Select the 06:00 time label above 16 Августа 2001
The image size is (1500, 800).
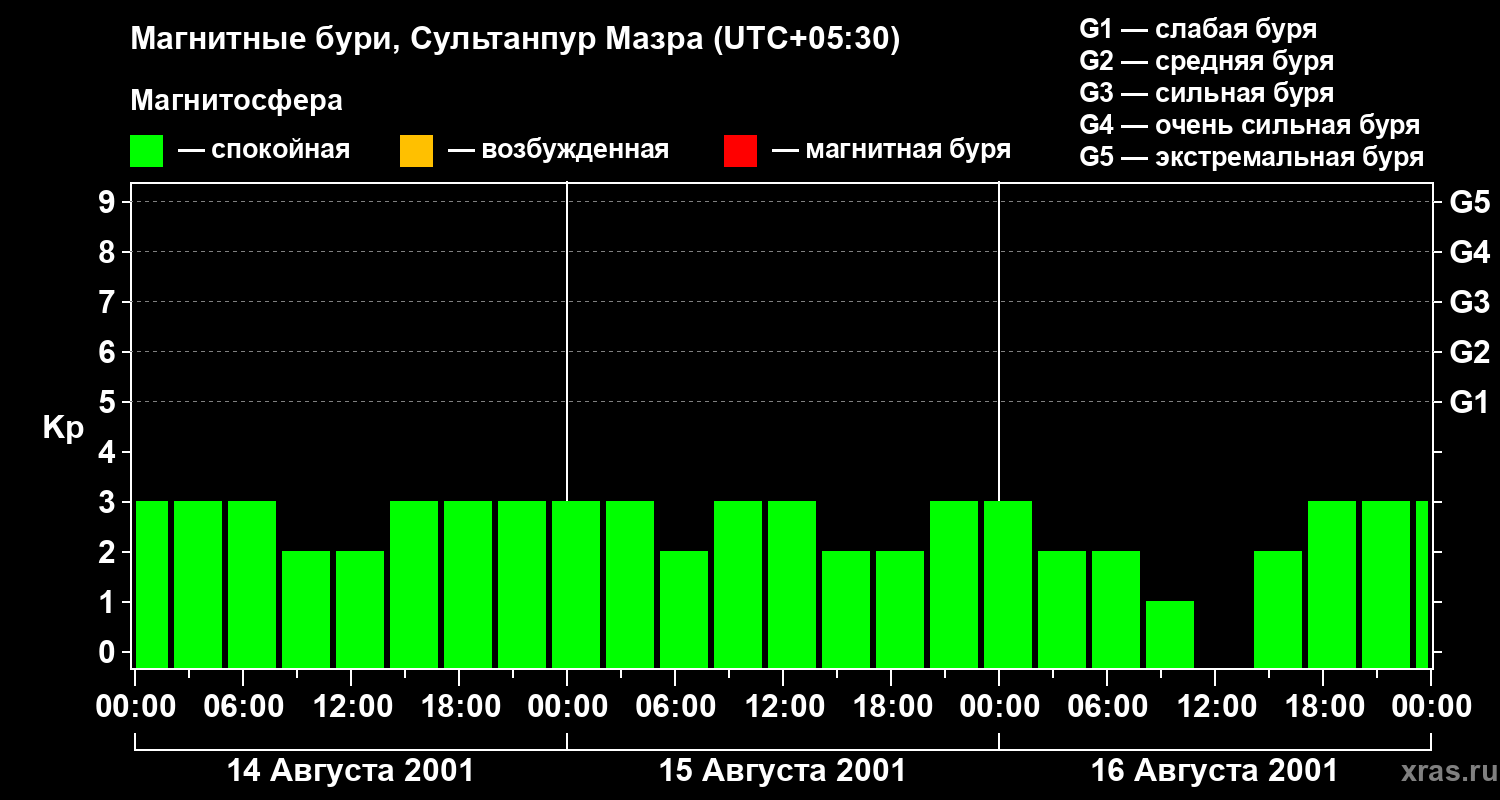[1107, 707]
